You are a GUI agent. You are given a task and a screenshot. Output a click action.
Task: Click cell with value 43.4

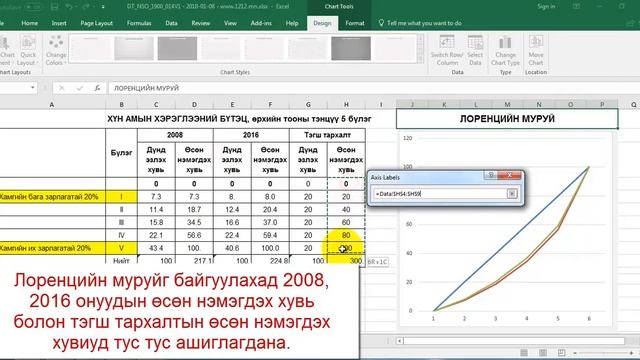[x=156, y=248]
